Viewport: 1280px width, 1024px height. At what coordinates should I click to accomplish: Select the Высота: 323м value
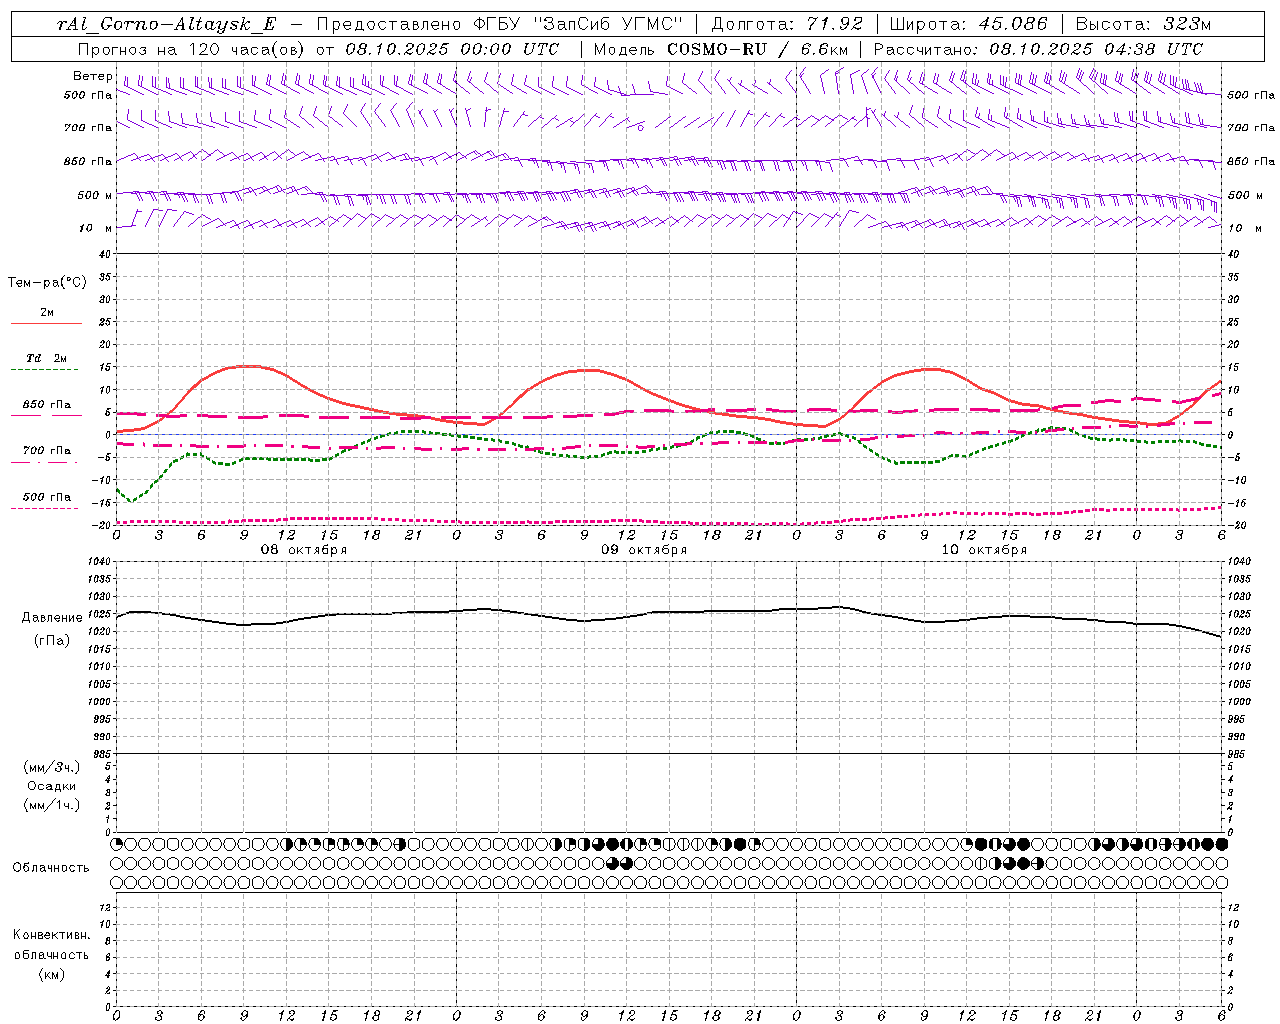tap(1142, 25)
